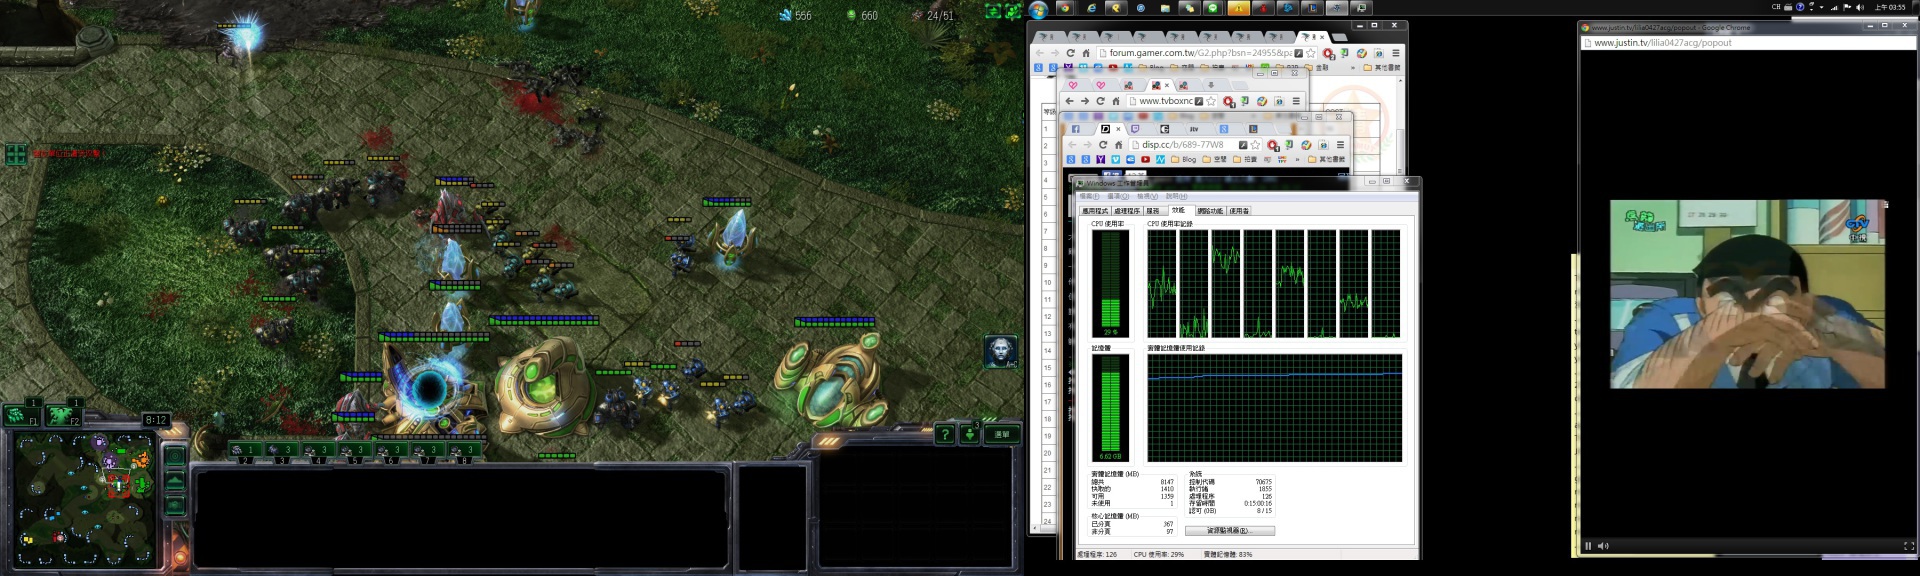Switch to the Facebook tab in disp.cc window
This screenshot has width=1920, height=576.
pyautogui.click(x=1076, y=129)
